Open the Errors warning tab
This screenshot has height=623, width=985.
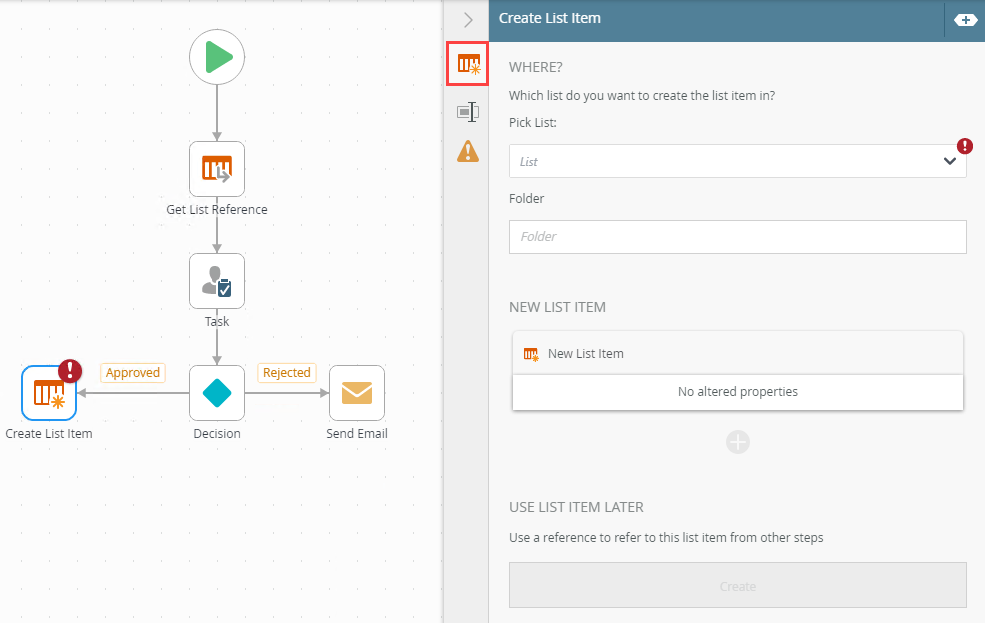pyautogui.click(x=468, y=151)
